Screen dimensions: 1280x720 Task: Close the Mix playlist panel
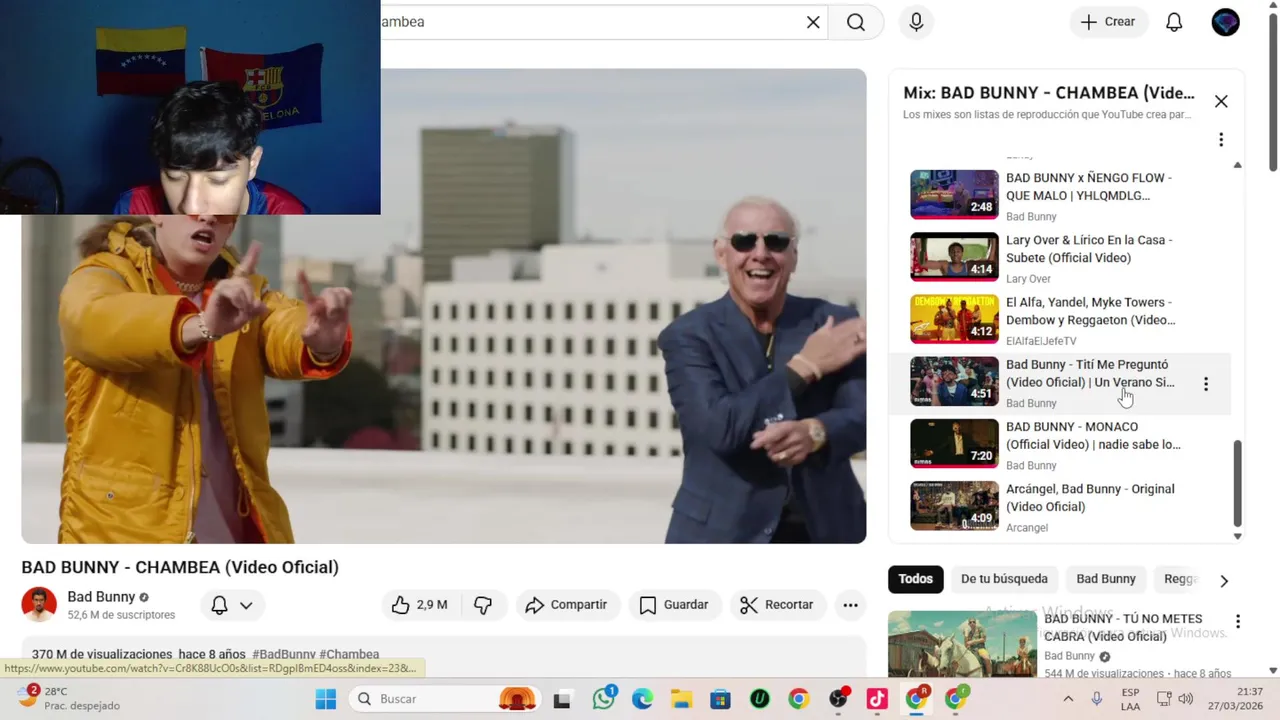pyautogui.click(x=1221, y=101)
